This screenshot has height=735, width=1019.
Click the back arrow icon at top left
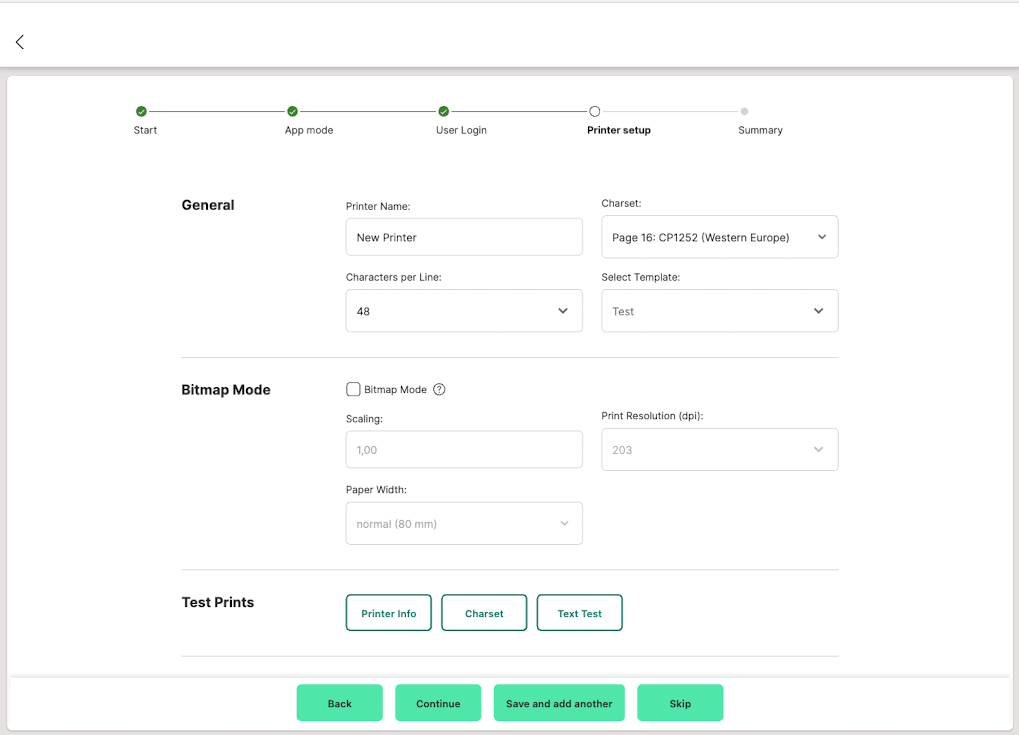click(20, 42)
